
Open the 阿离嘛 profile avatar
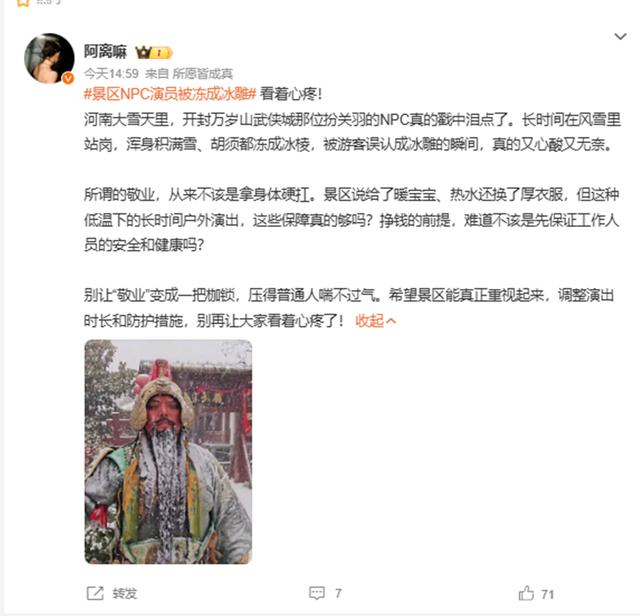coord(49,58)
